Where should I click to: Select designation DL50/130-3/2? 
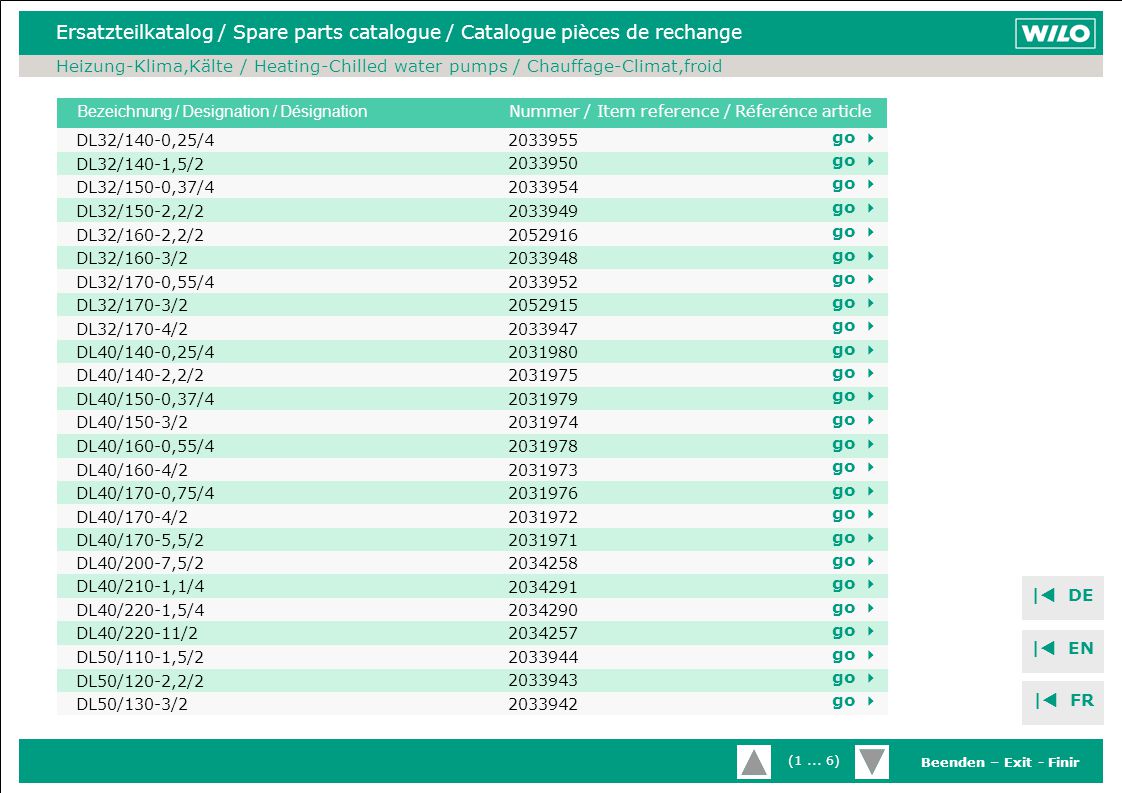(132, 704)
